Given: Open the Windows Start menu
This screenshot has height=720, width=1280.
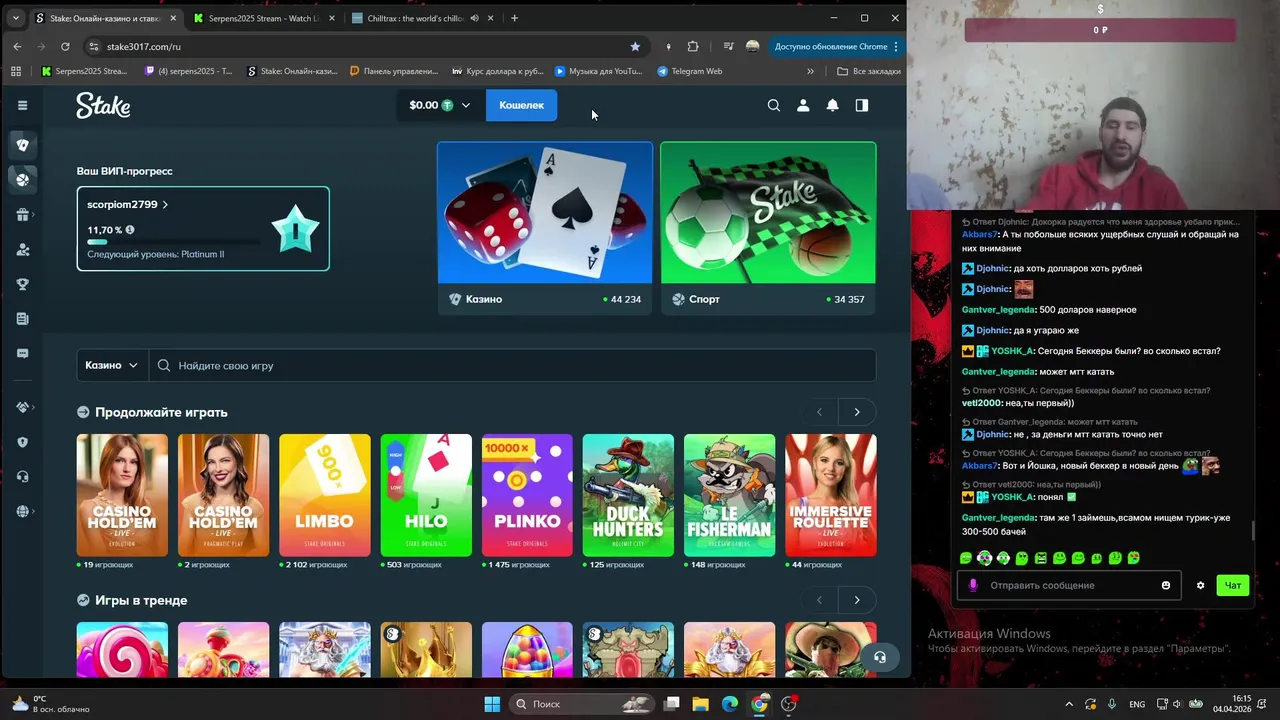Looking at the screenshot, I should (492, 704).
